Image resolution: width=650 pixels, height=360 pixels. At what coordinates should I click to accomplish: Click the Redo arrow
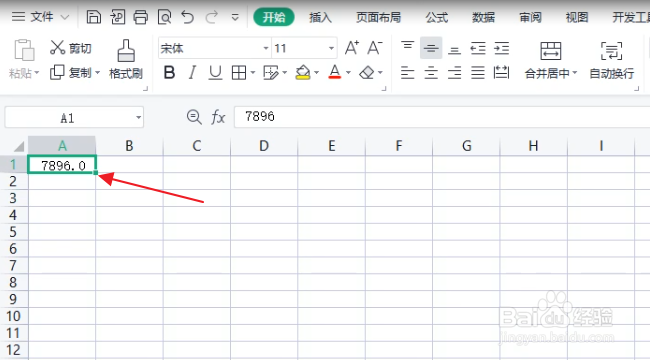point(212,17)
